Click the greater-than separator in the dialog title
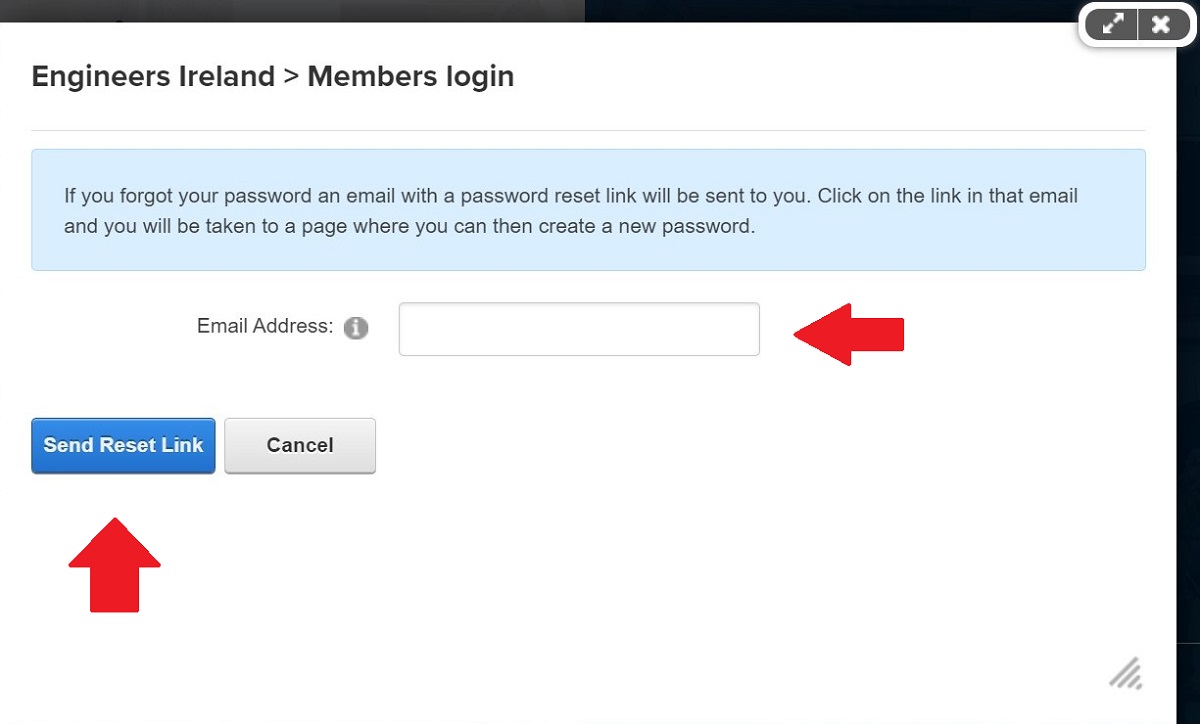1200x724 pixels. [291, 77]
